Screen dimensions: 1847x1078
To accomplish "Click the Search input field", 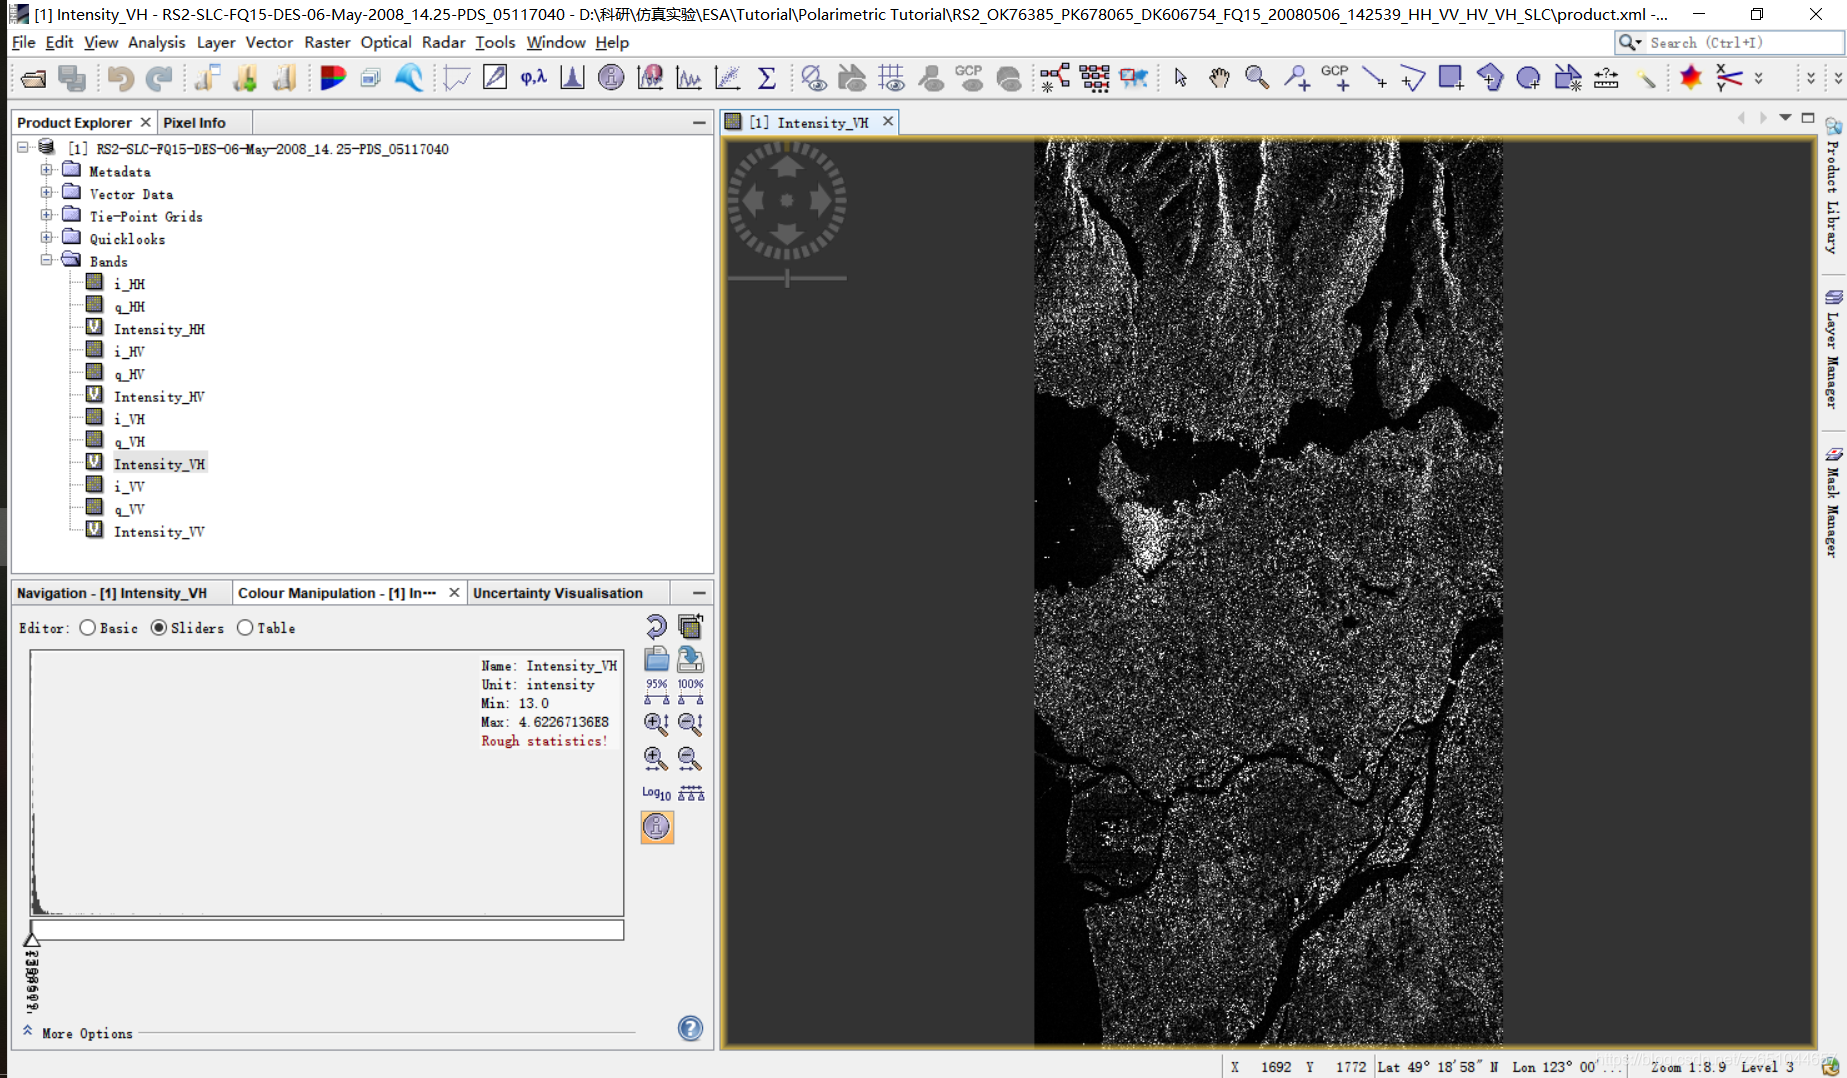I will pos(1740,42).
